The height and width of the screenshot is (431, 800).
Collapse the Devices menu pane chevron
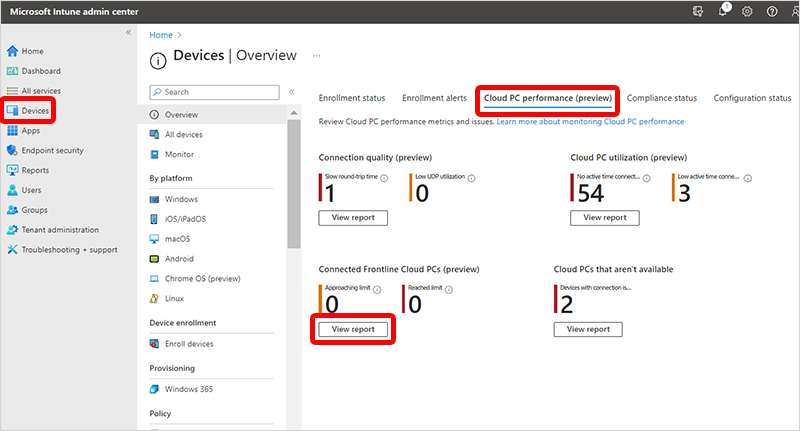tap(292, 92)
